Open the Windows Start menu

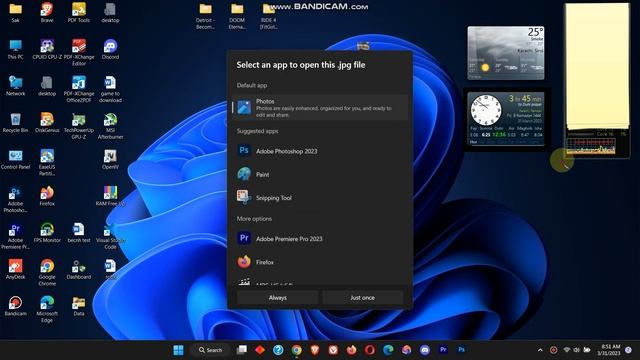point(178,350)
